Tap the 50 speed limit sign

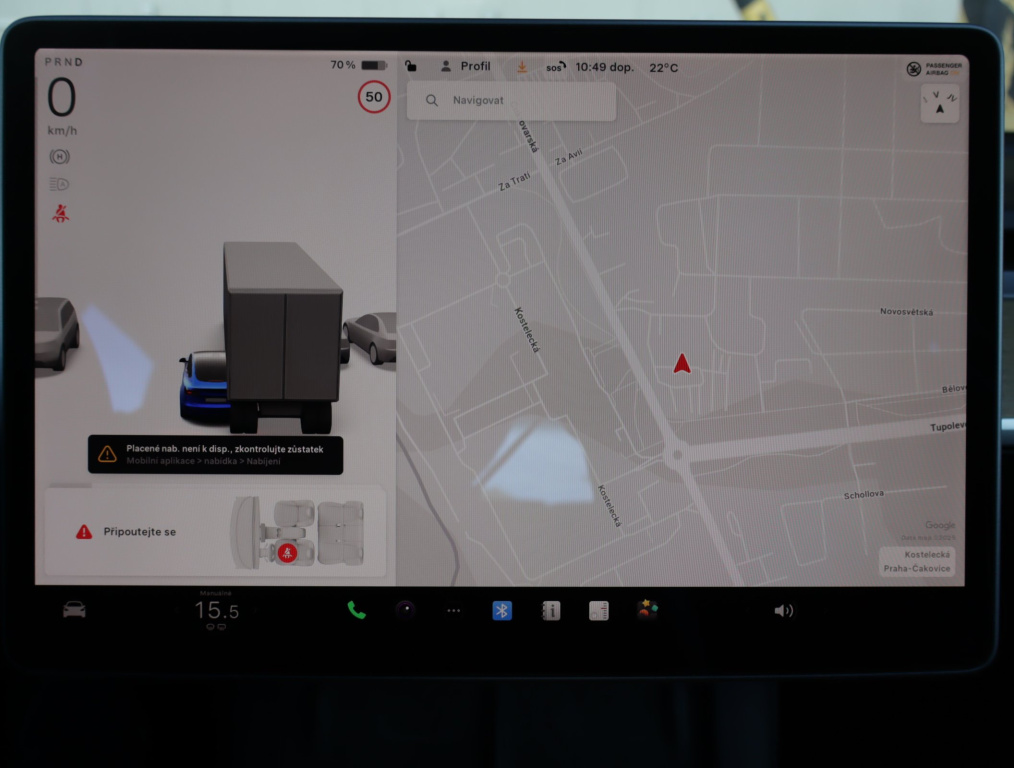374,97
